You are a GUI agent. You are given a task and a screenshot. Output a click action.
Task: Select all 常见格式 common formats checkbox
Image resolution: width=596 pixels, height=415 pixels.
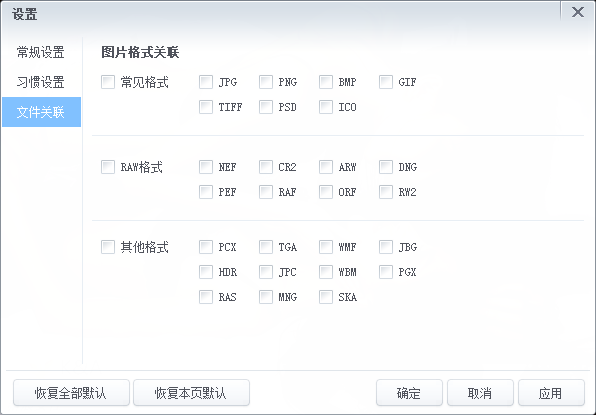108,82
